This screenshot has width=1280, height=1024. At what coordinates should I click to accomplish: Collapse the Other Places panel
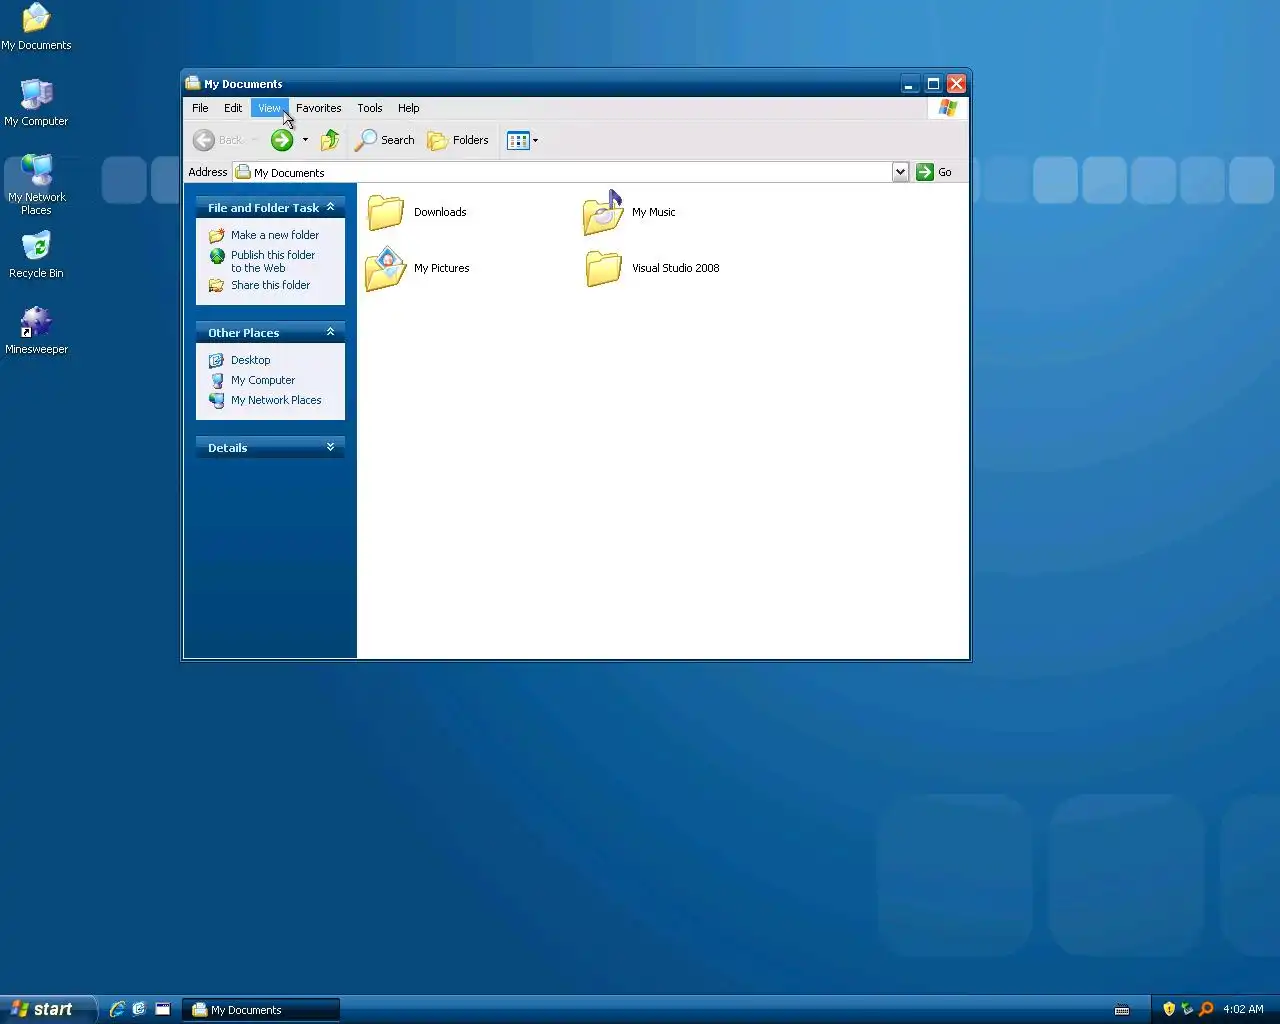click(330, 332)
